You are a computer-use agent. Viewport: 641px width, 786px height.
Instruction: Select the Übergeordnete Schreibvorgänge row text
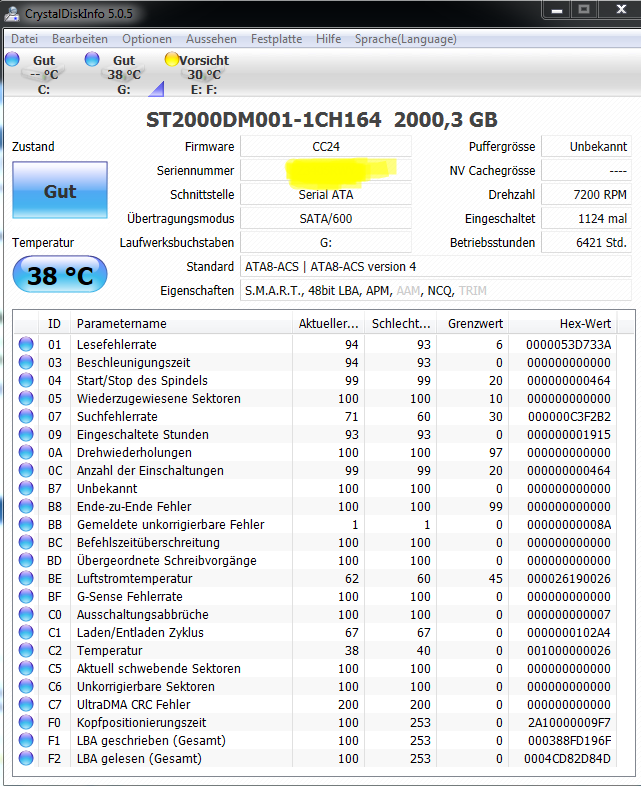pyautogui.click(x=166, y=560)
